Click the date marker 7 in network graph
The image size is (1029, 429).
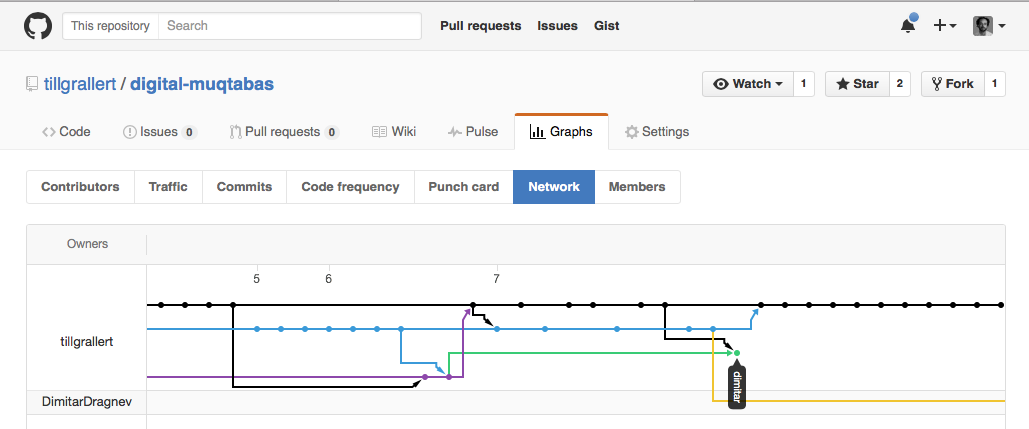[496, 279]
